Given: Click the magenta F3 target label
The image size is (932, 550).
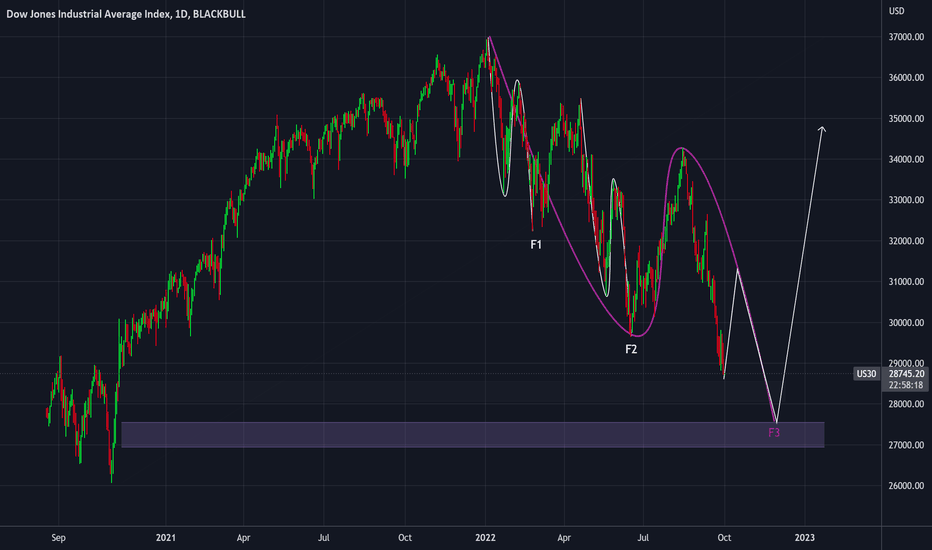Looking at the screenshot, I should (x=774, y=433).
